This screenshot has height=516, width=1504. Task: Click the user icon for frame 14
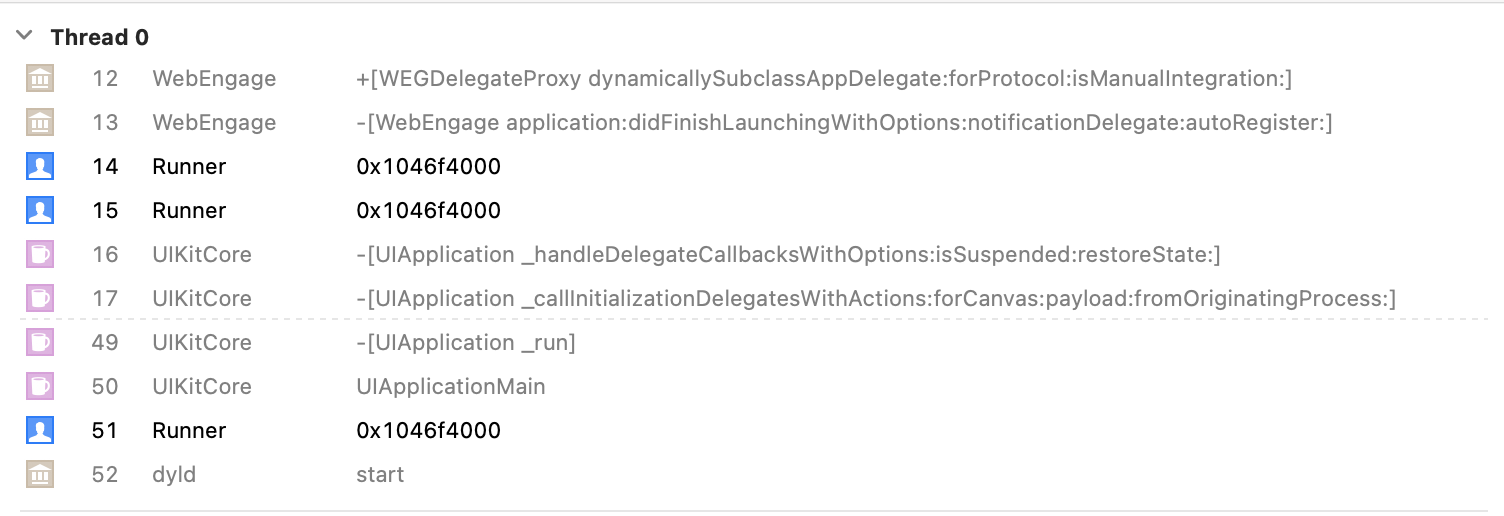point(39,166)
